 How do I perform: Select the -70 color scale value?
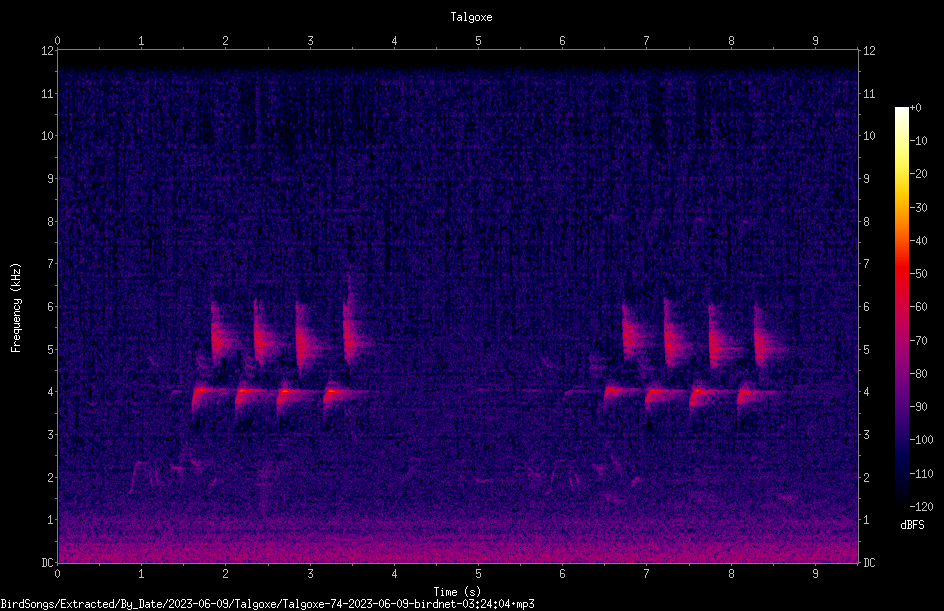919,341
